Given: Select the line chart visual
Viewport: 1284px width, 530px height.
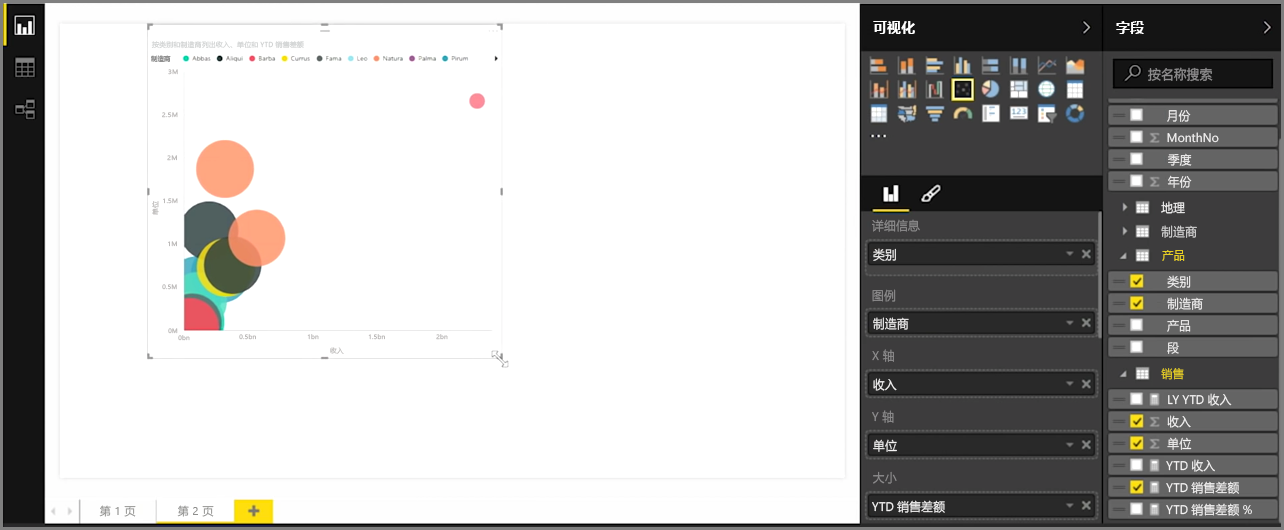Looking at the screenshot, I should coord(1047,67).
